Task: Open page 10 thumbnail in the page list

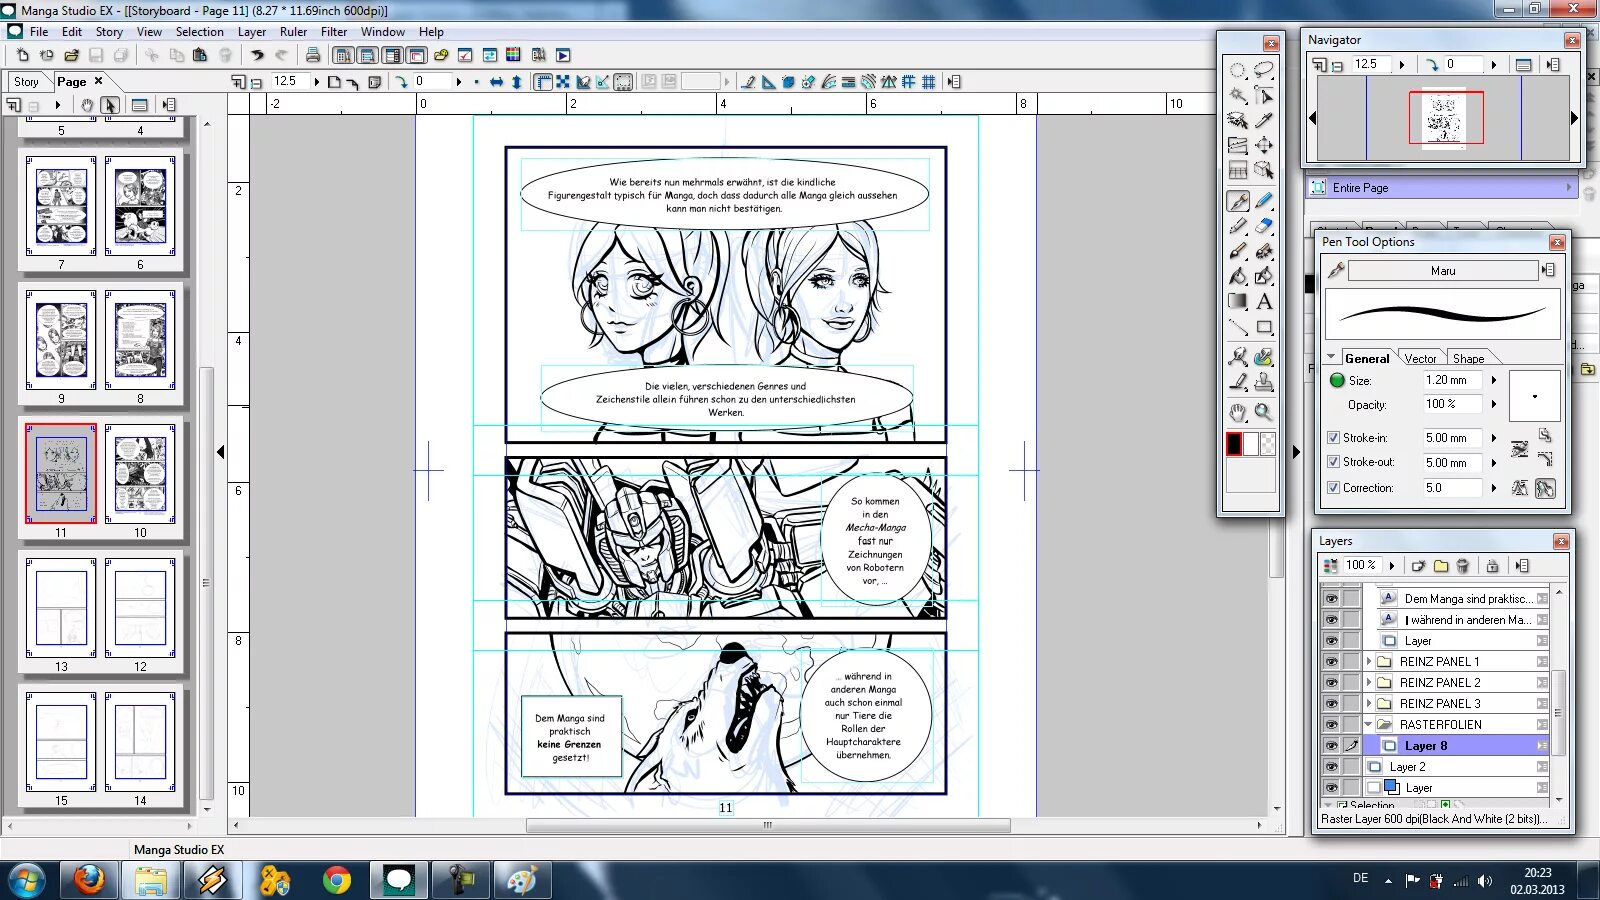Action: [140, 474]
